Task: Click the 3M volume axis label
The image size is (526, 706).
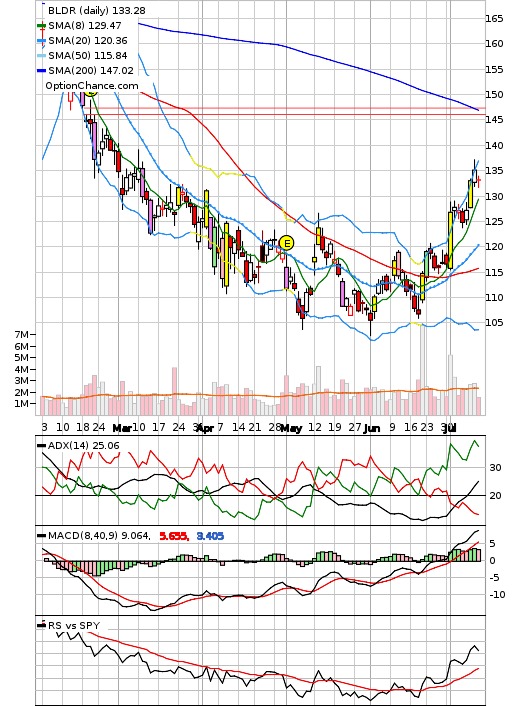Action: pyautogui.click(x=22, y=380)
